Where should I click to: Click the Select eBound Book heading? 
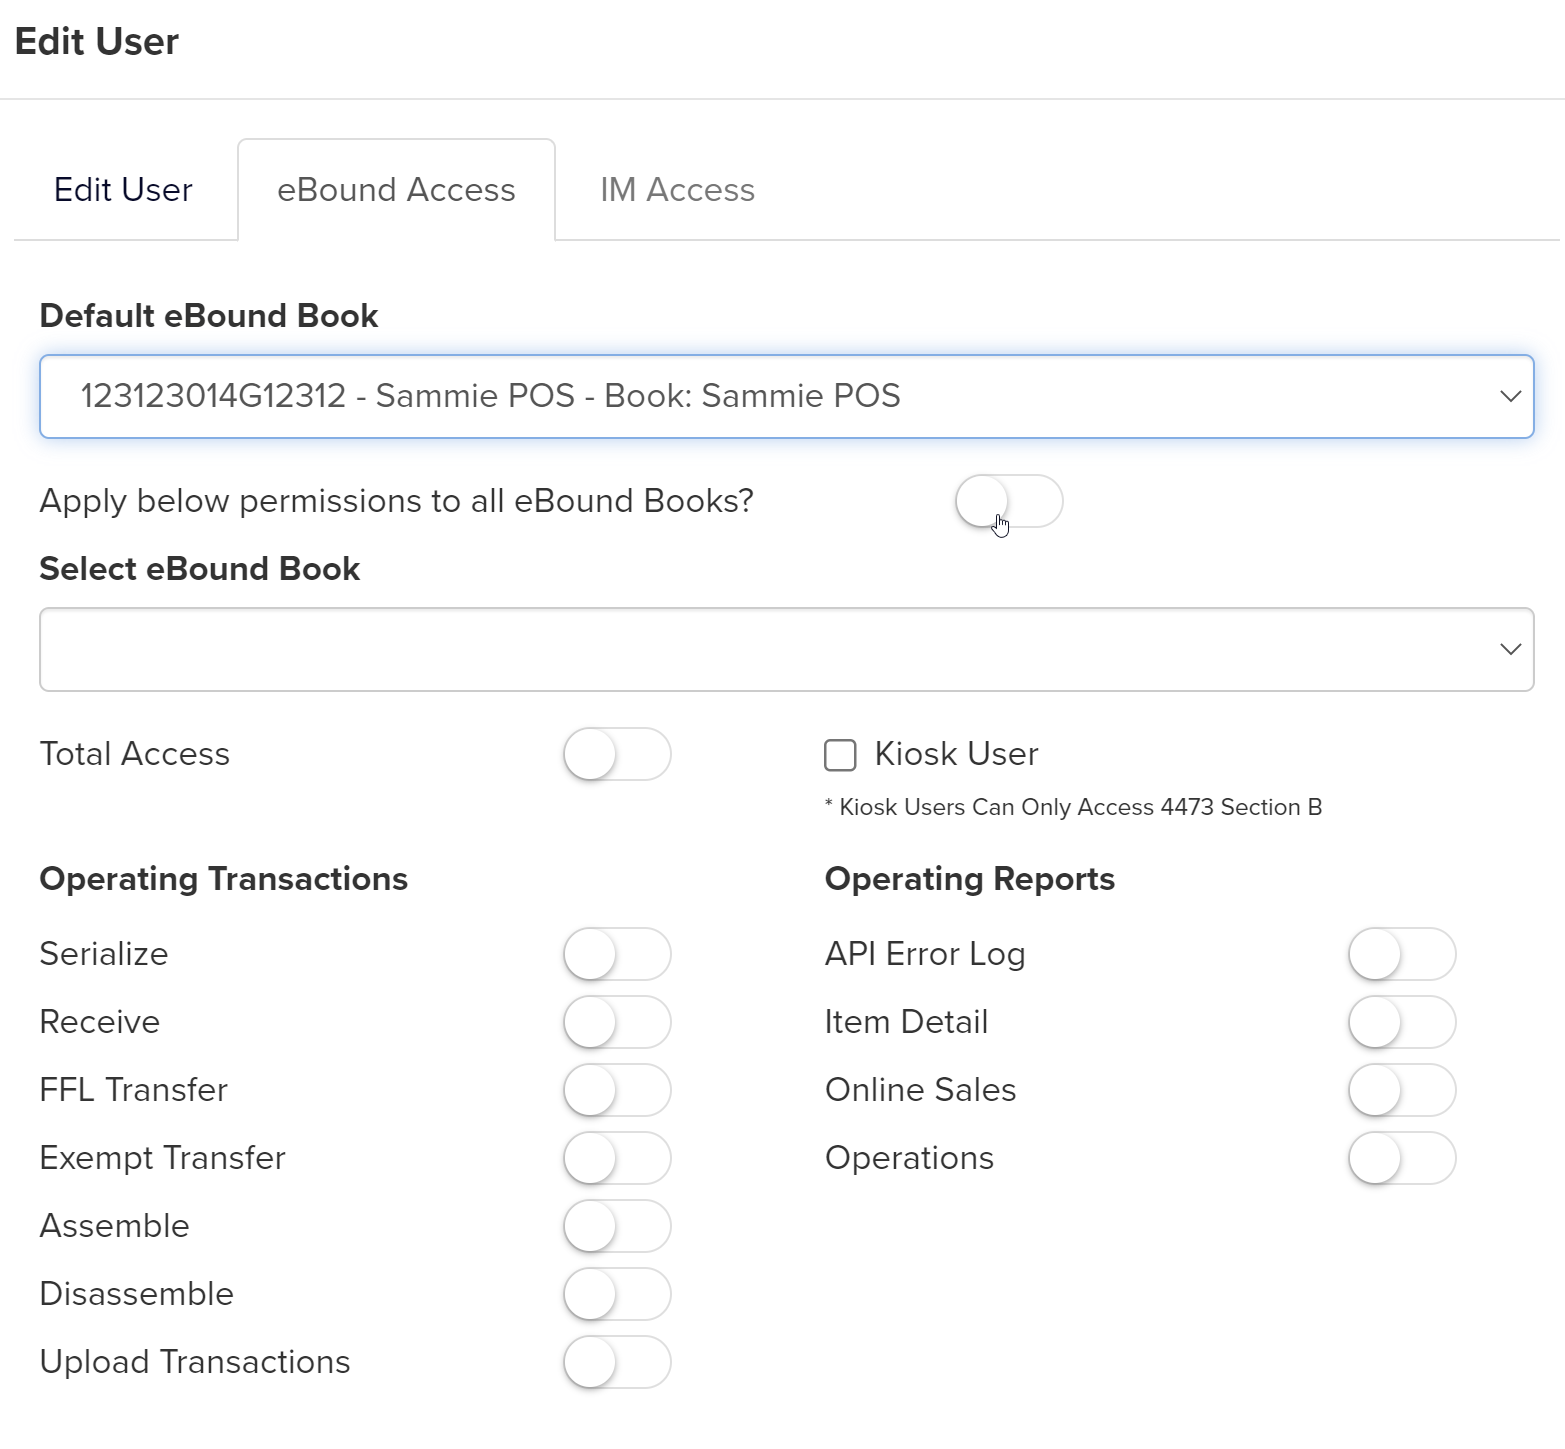tap(200, 569)
